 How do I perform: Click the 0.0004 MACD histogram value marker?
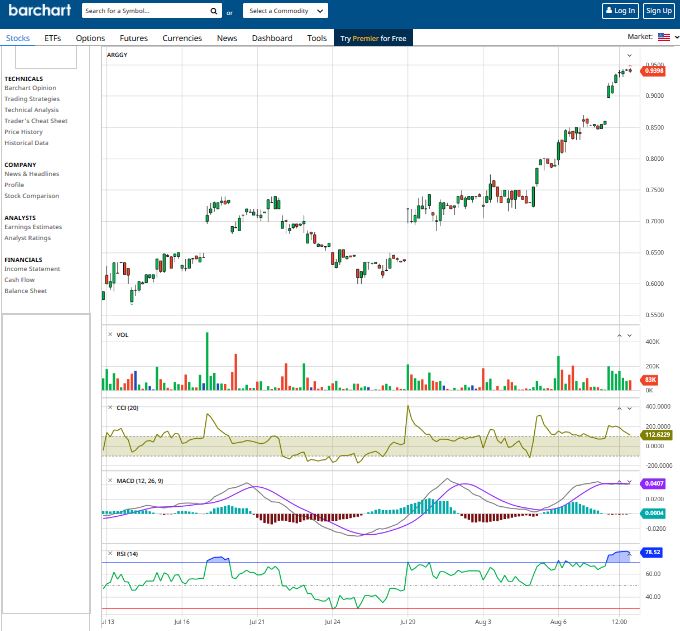[x=653, y=513]
